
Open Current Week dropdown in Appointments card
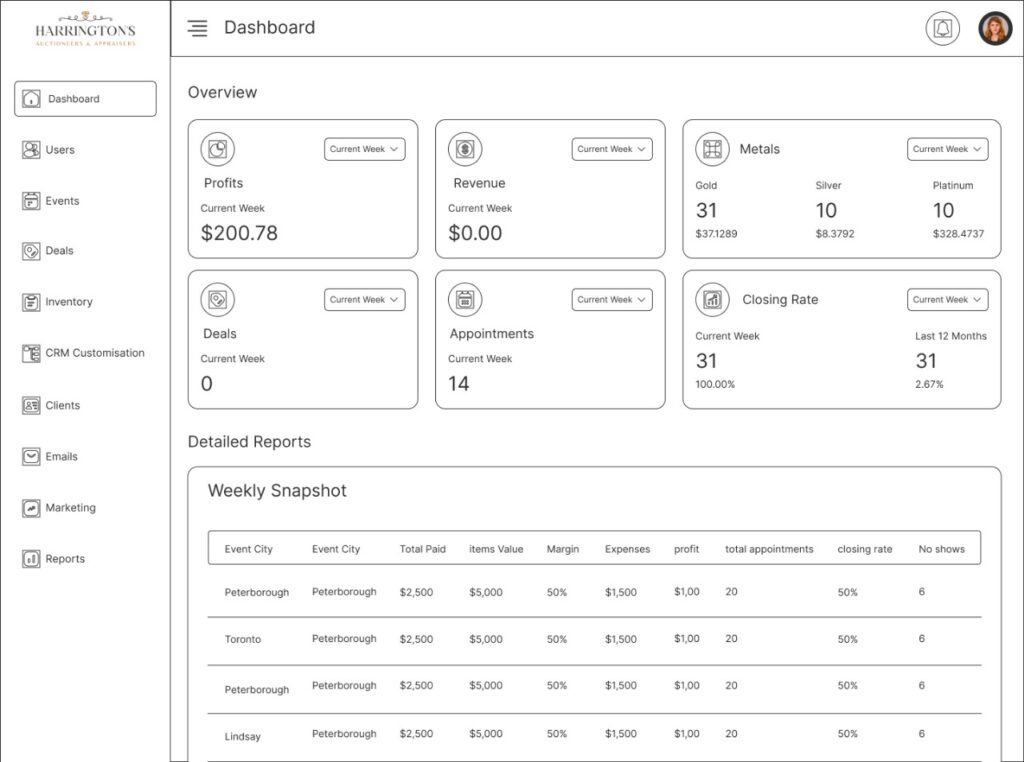tap(612, 299)
